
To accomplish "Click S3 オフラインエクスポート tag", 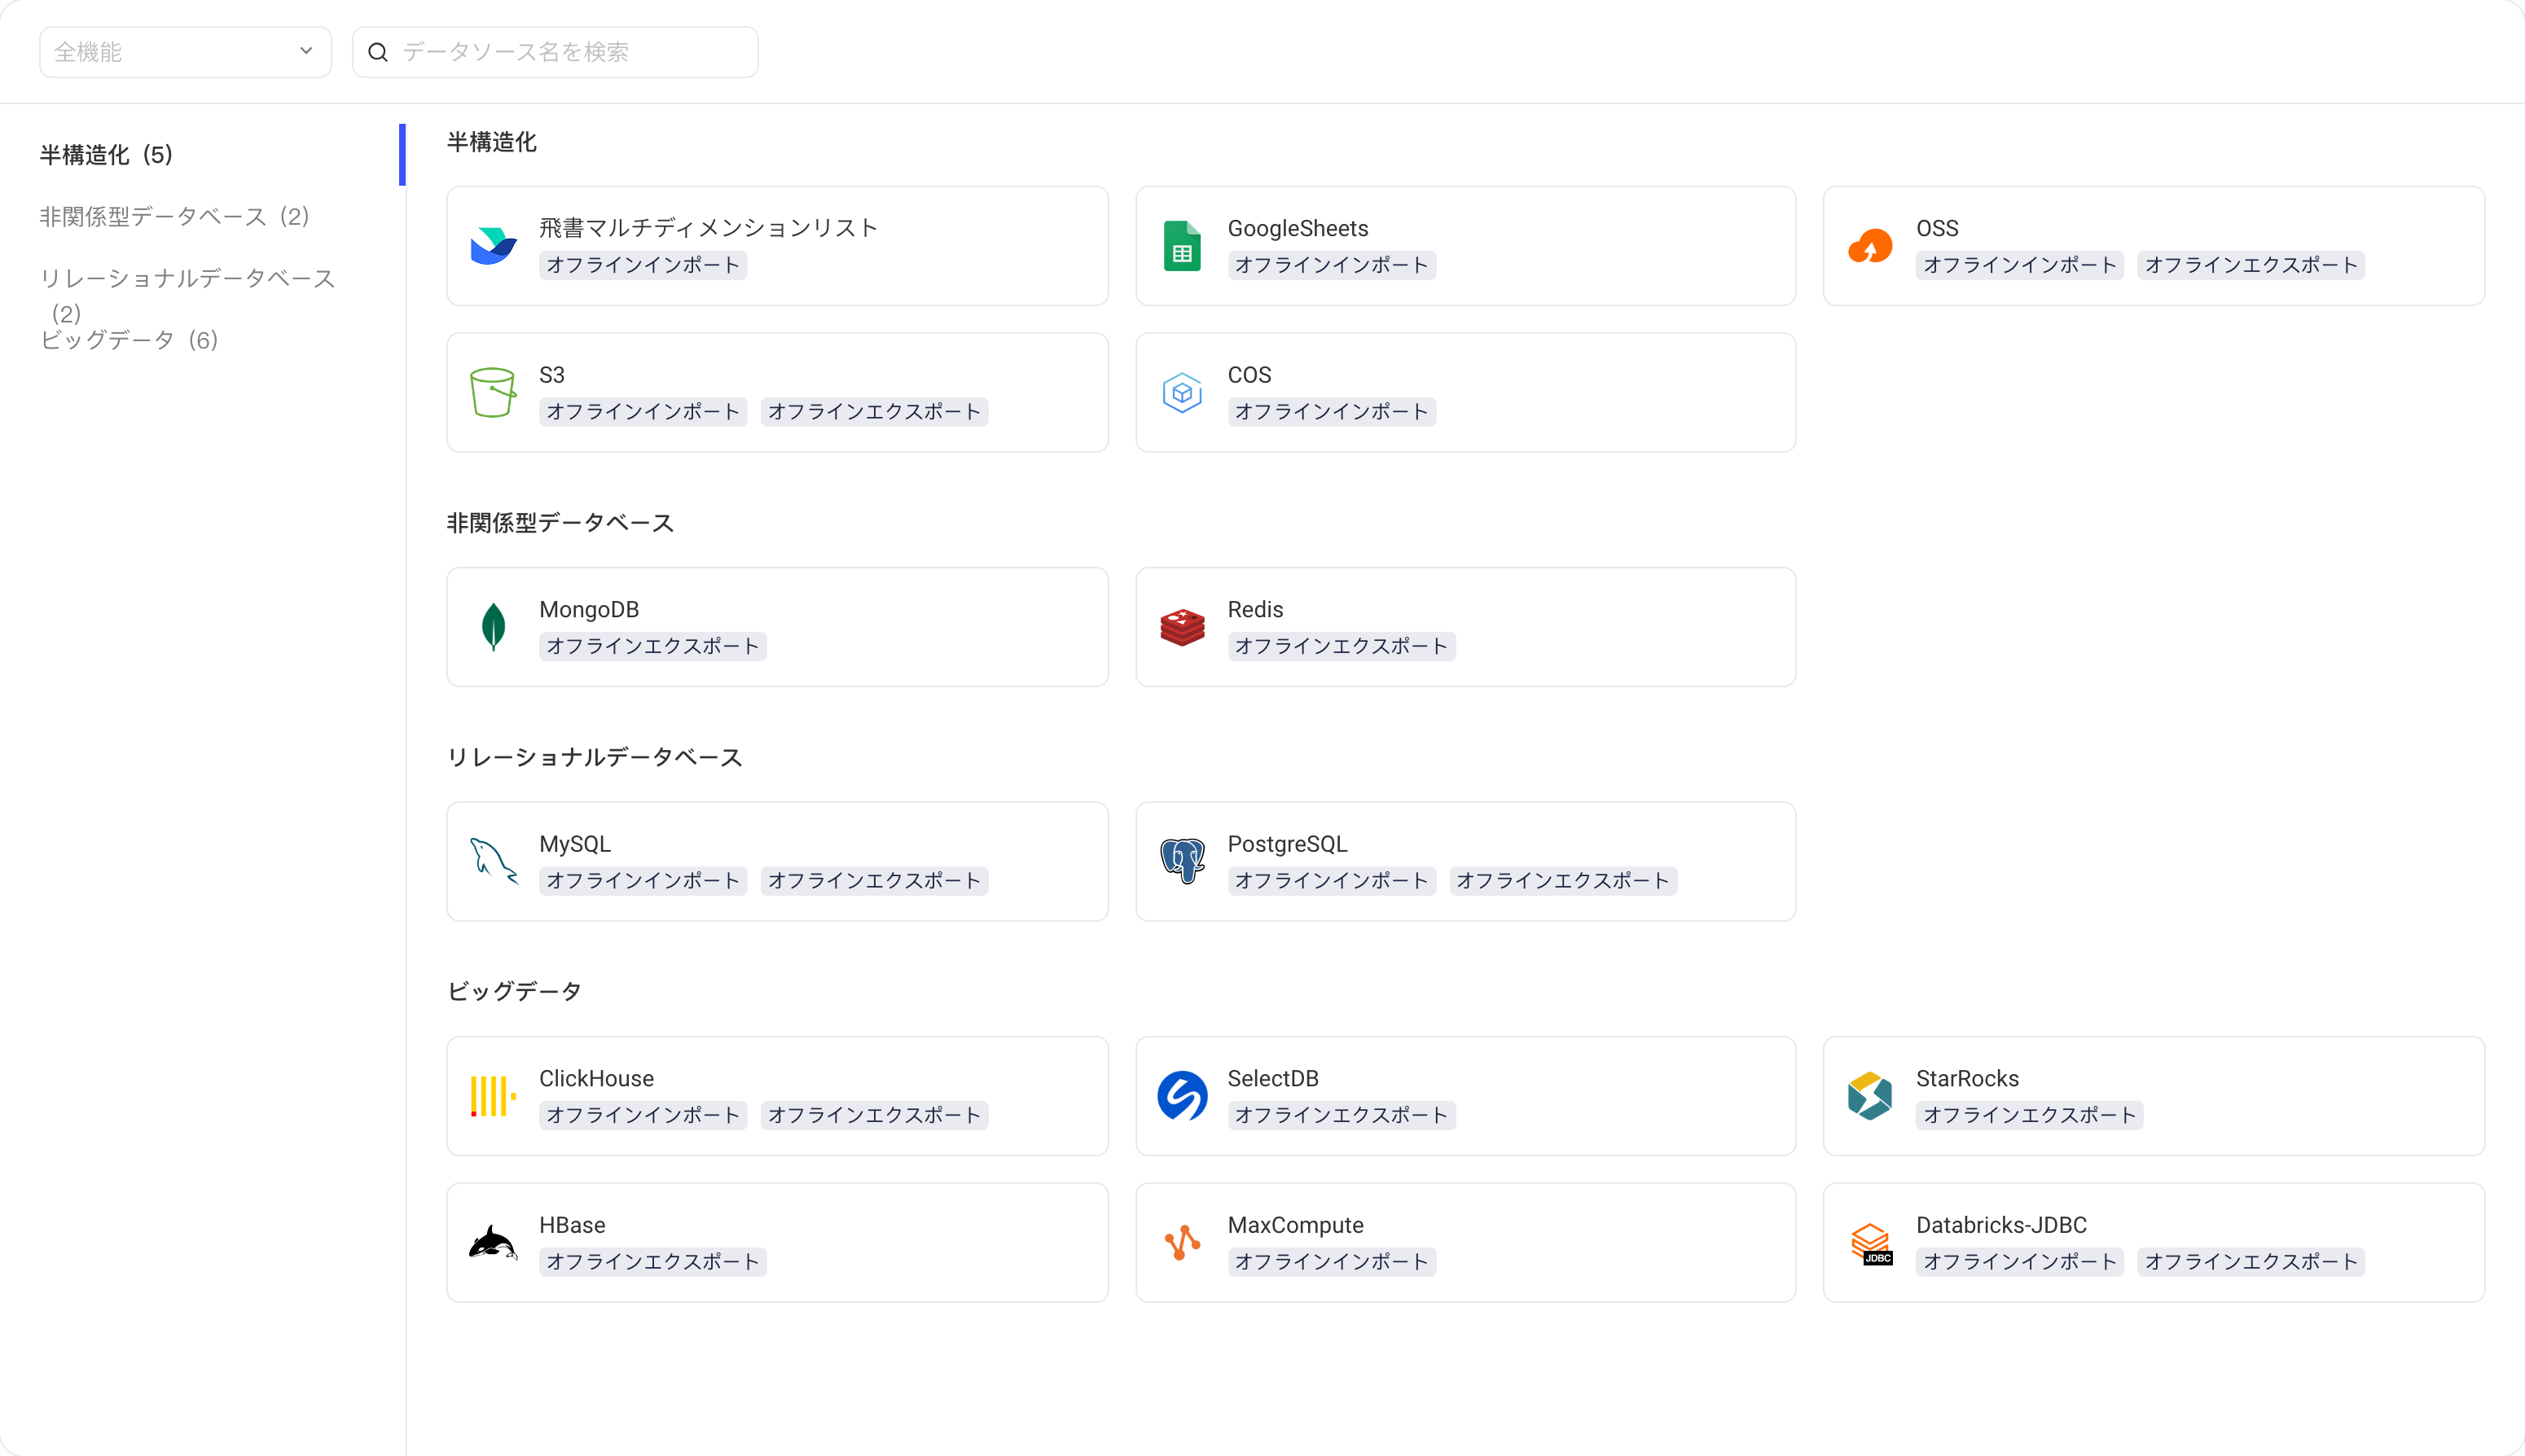I will (874, 412).
